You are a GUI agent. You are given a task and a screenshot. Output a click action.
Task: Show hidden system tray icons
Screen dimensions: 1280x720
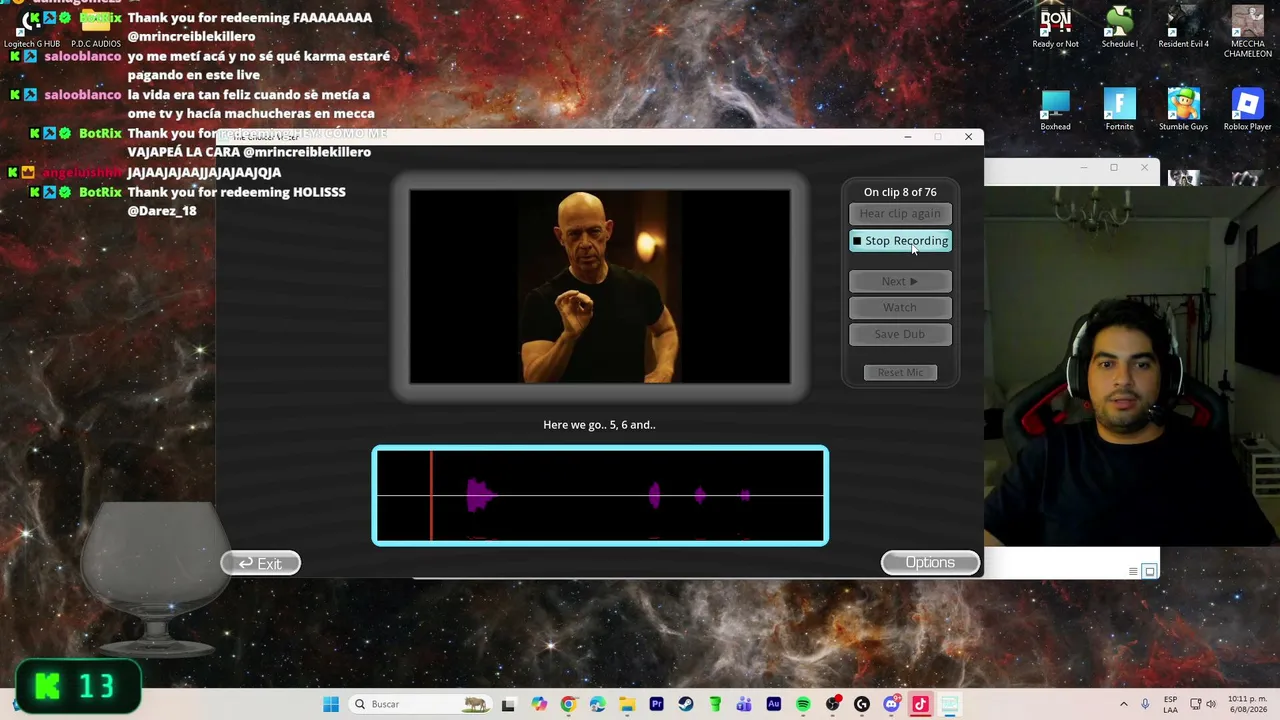pyautogui.click(x=1123, y=704)
